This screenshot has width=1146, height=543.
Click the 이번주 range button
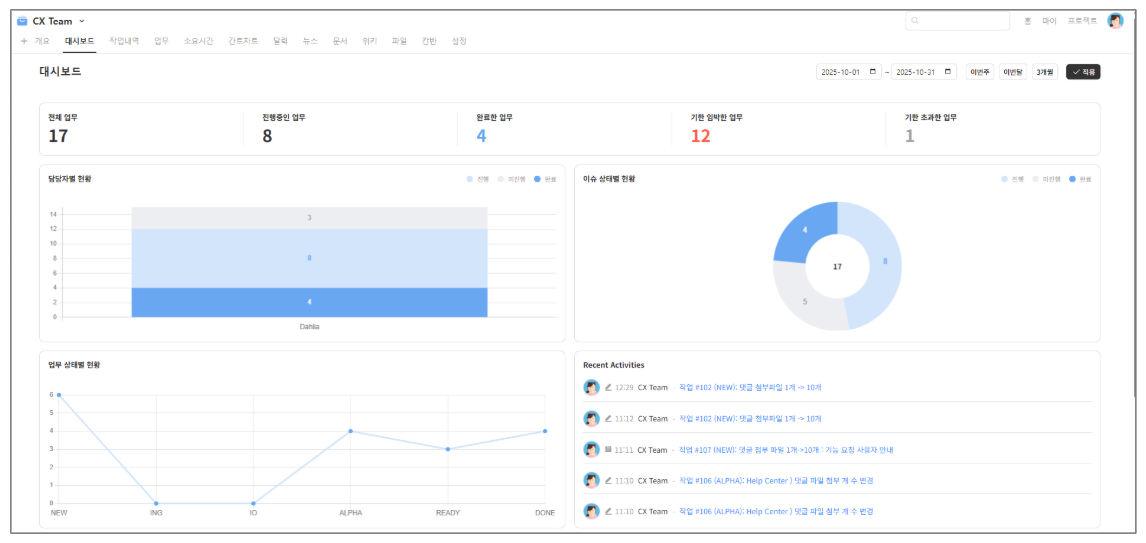[980, 72]
